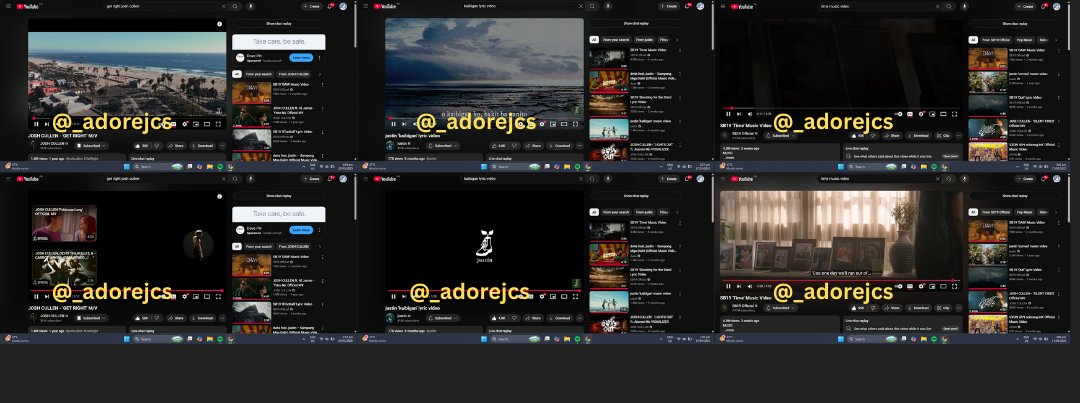Go fullscreen in the kalbigan ocean-scene window
The image size is (1080, 403).
575,124
